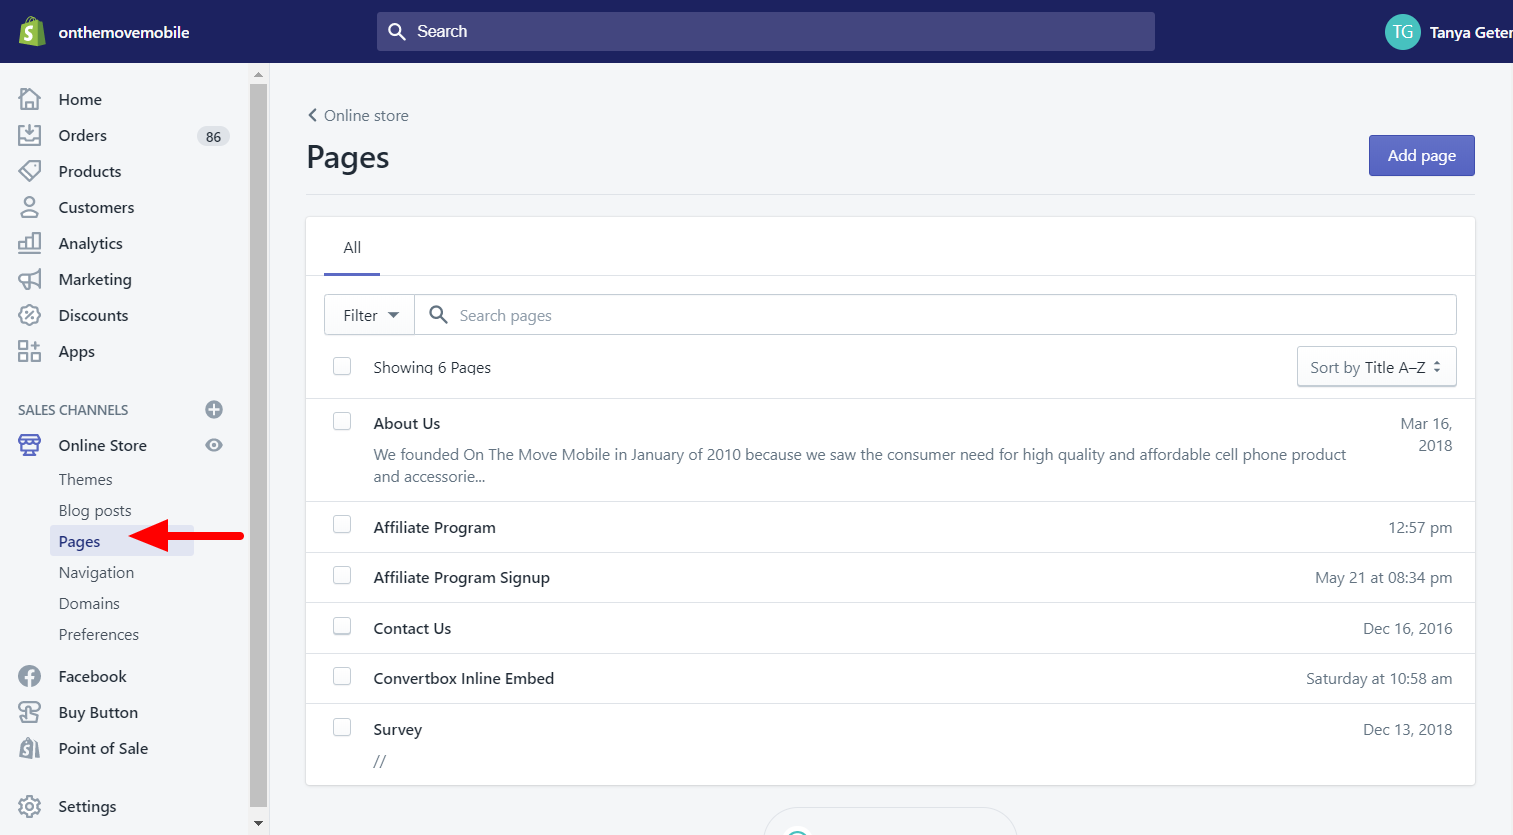This screenshot has width=1513, height=835.
Task: Click the top Search field
Action: 766,31
